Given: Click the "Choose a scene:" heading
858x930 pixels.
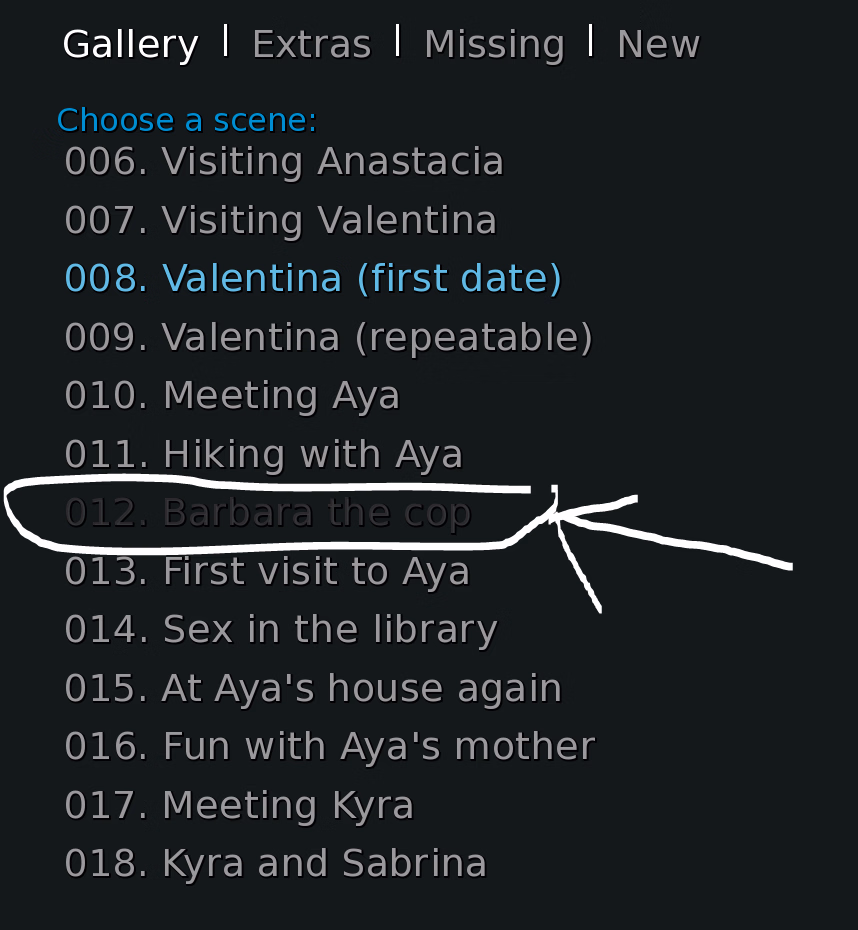Looking at the screenshot, I should point(187,121).
